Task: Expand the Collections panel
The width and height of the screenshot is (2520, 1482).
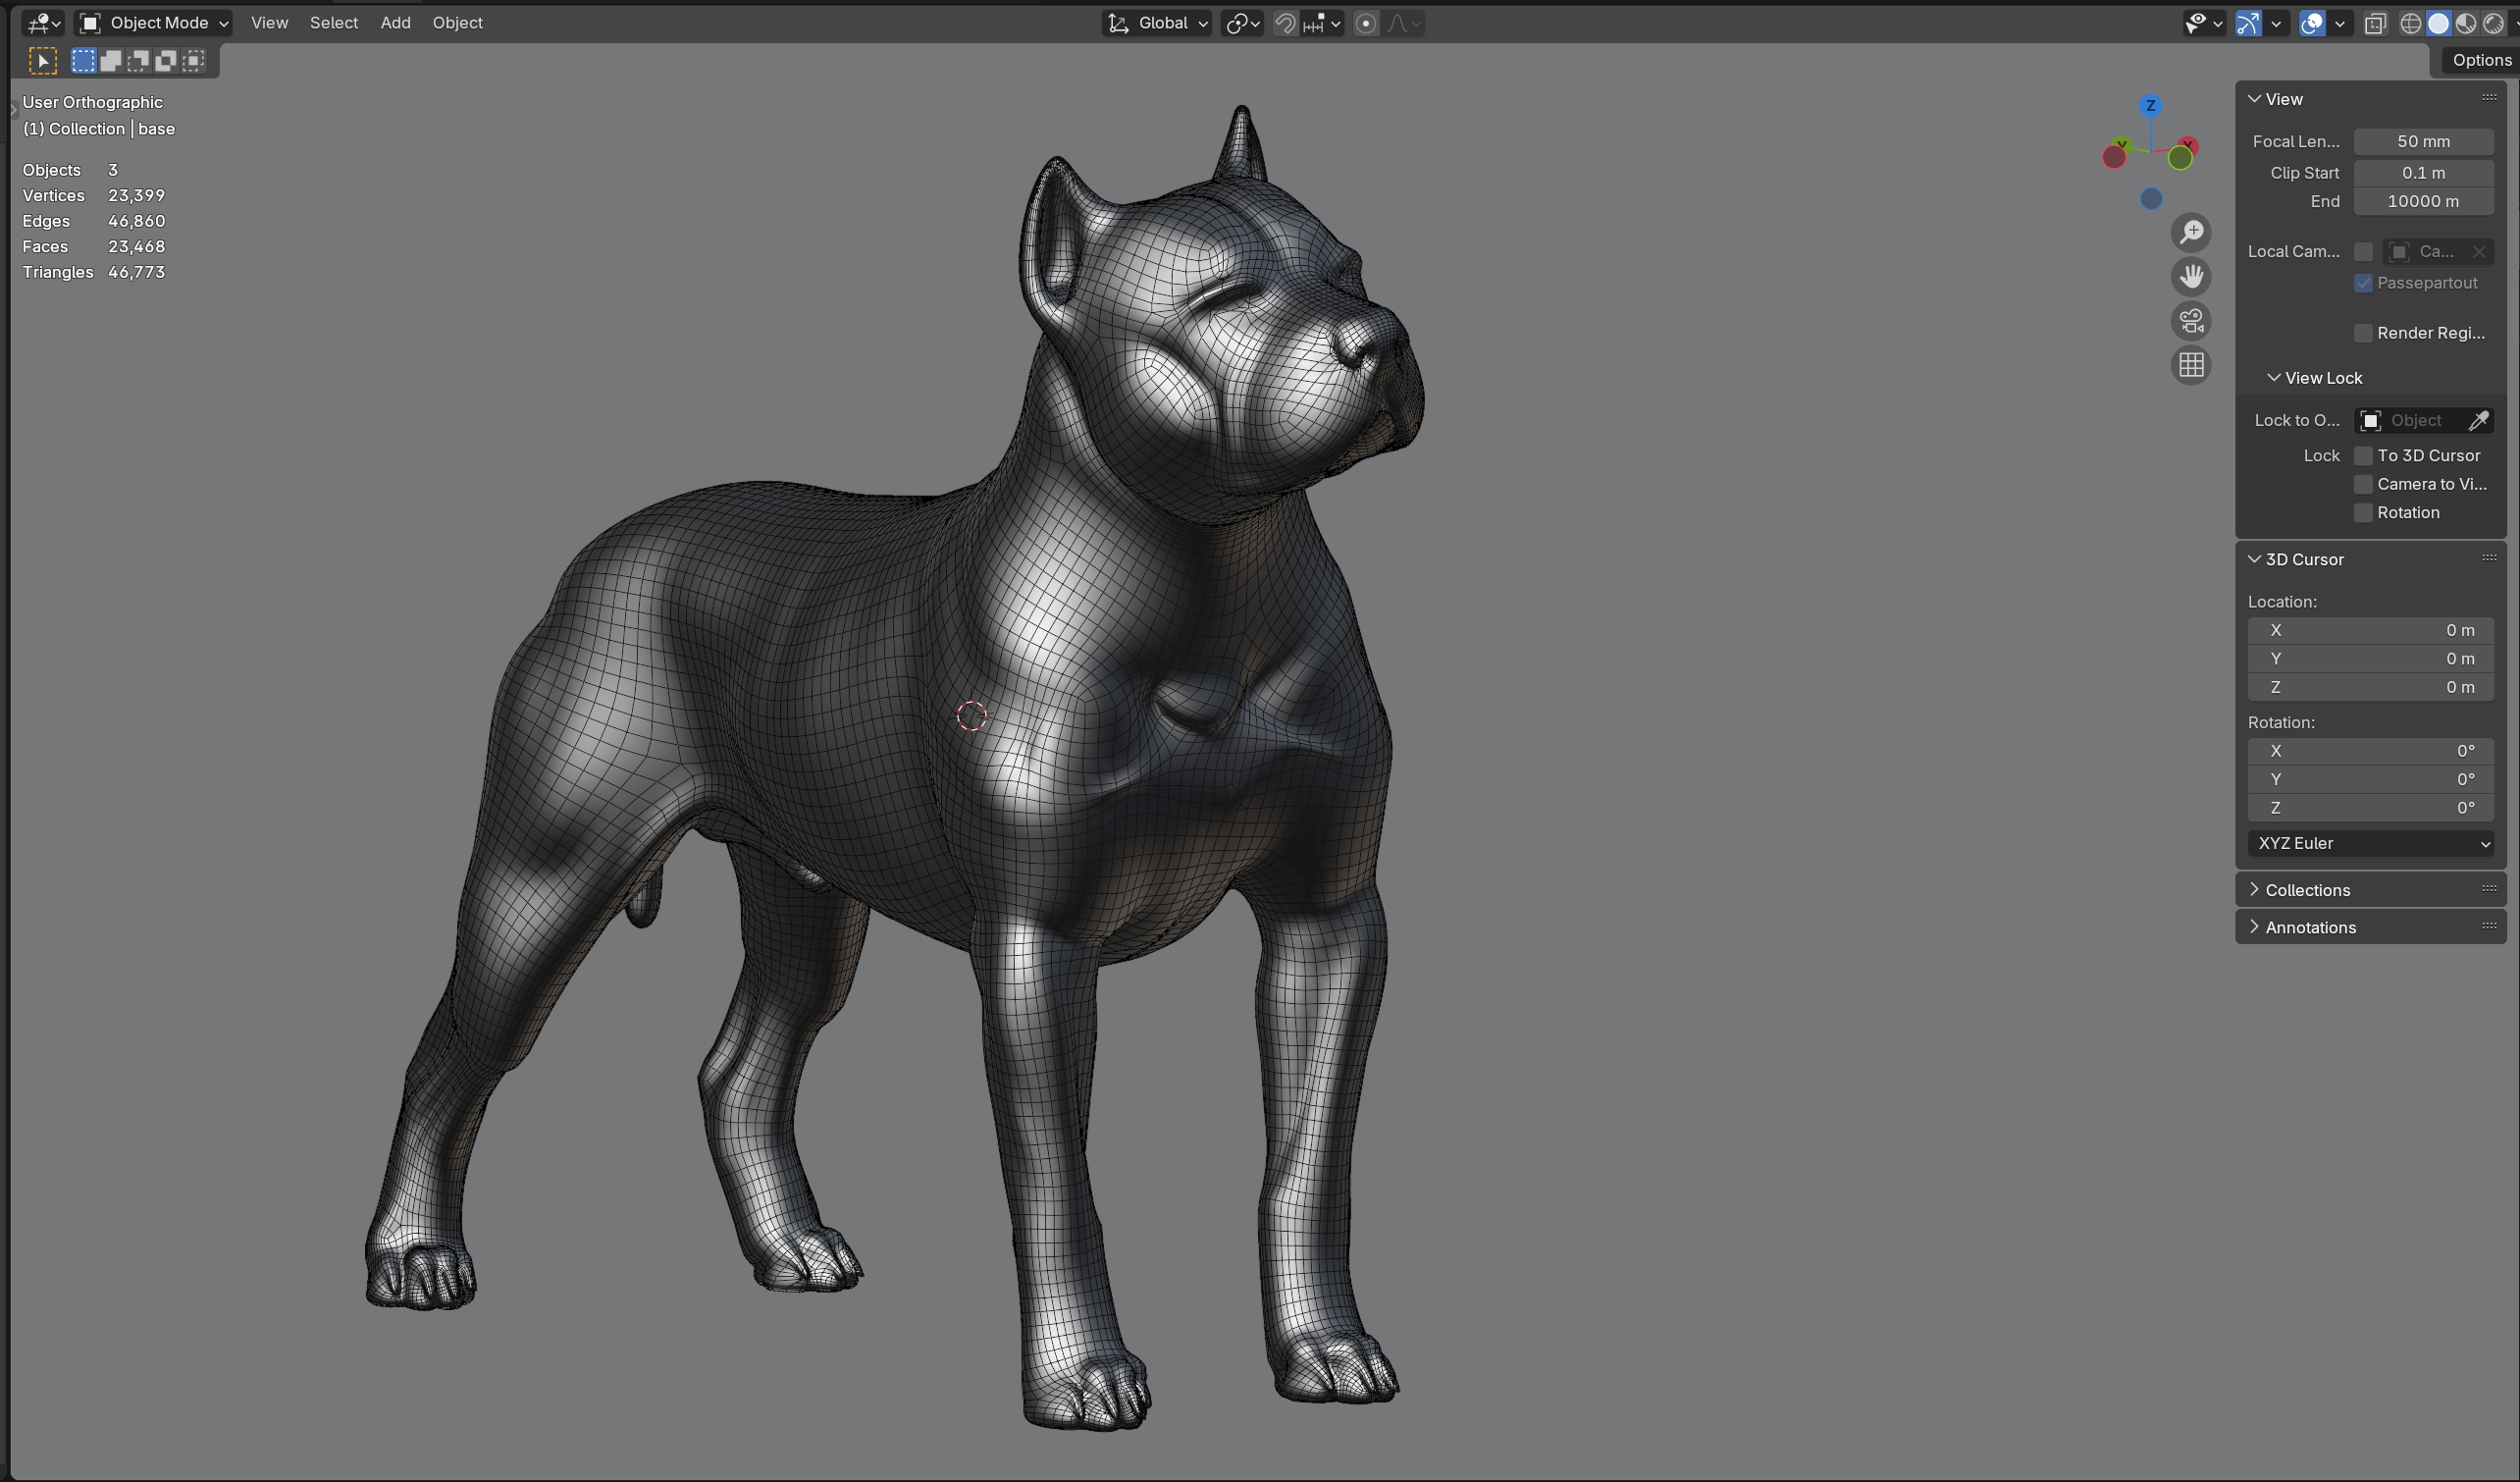Action: pyautogui.click(x=2307, y=890)
